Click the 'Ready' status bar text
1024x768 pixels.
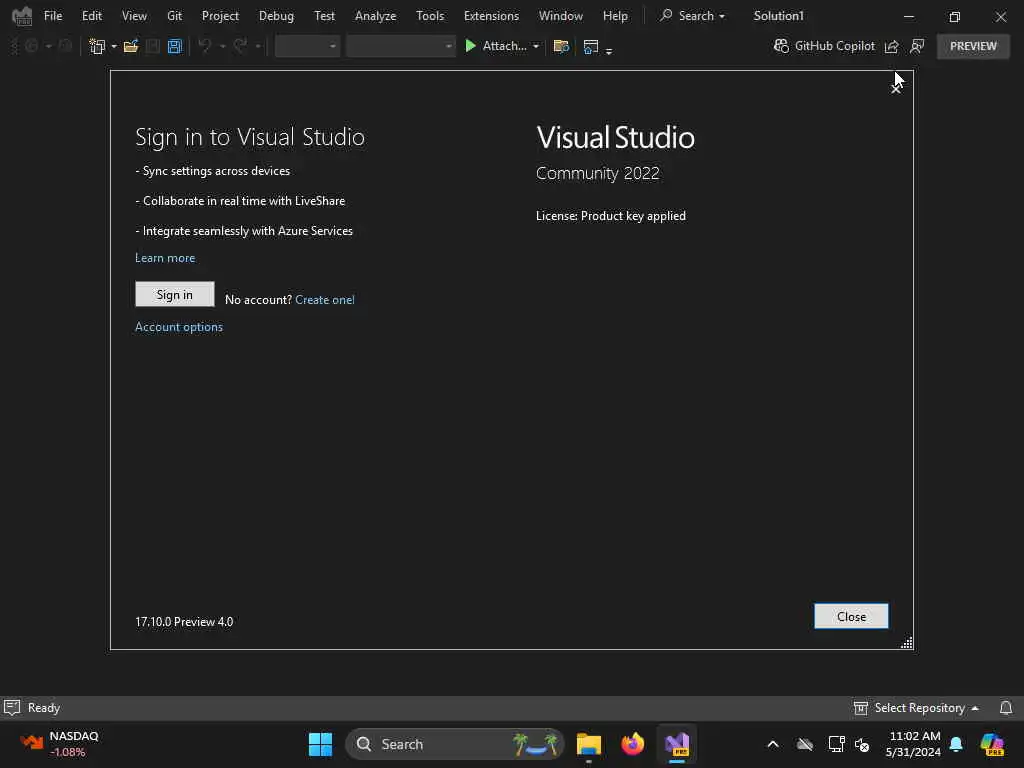[44, 708]
